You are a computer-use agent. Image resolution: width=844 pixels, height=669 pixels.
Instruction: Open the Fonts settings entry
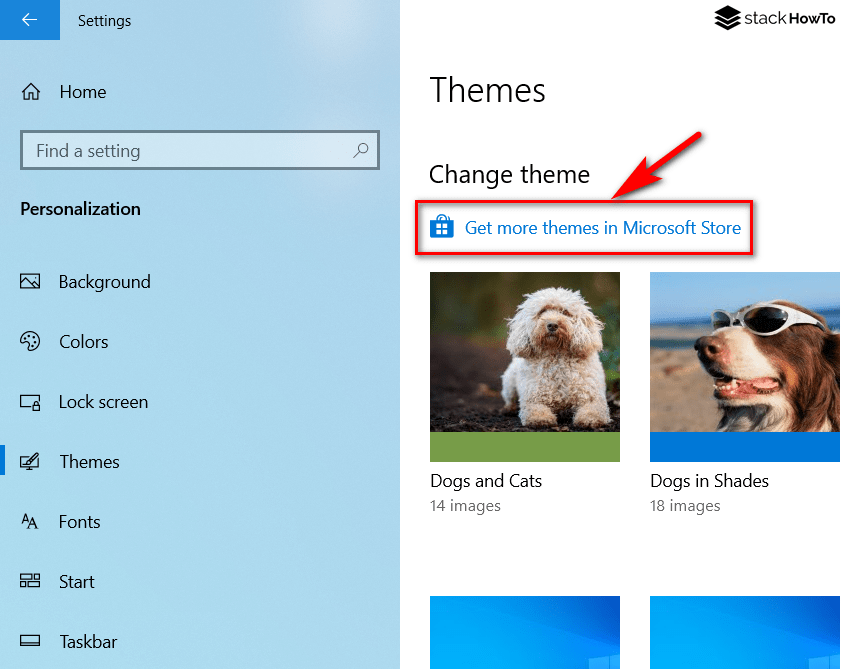coord(80,521)
